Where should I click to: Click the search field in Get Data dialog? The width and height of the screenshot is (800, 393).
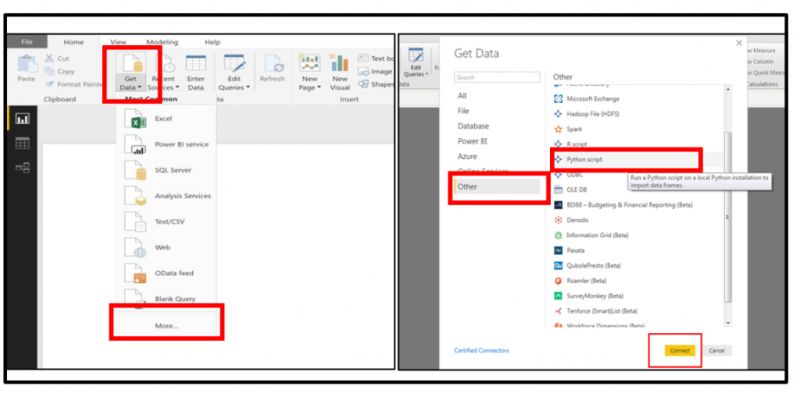tap(497, 77)
